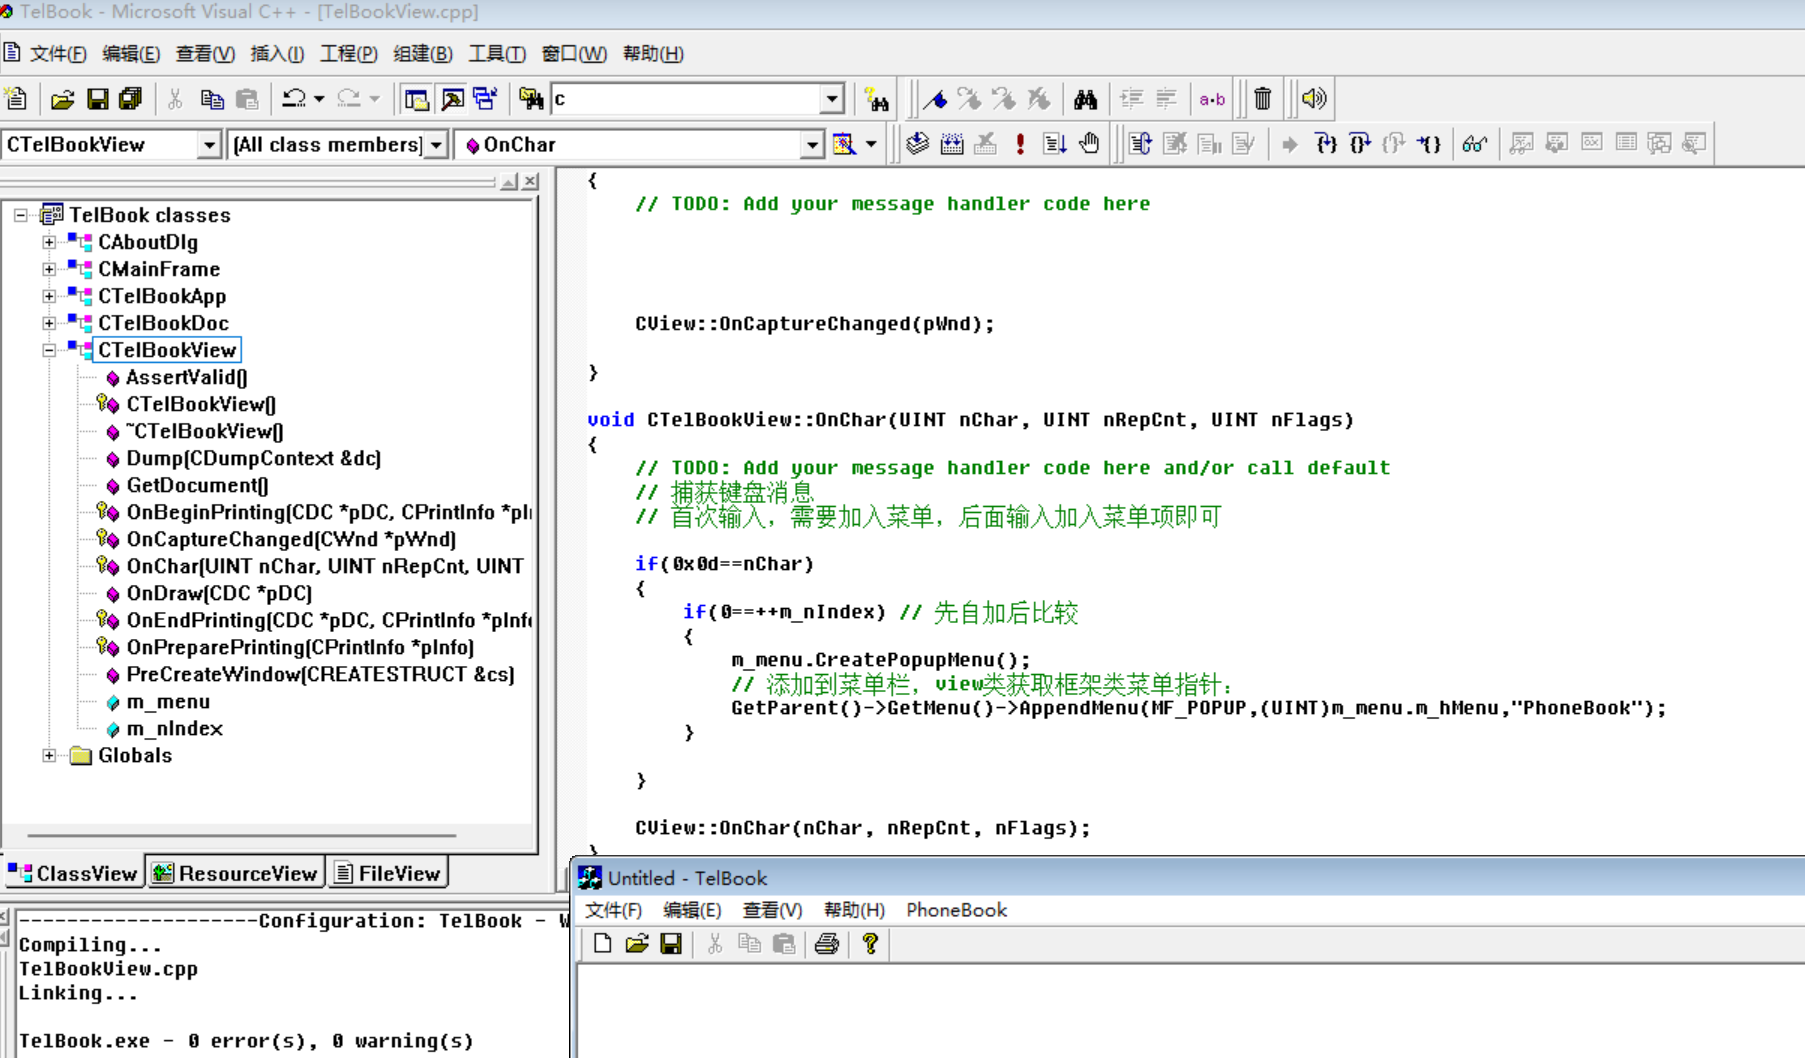The height and width of the screenshot is (1058, 1805).
Task: Select the m_menu member variable
Action: tap(168, 702)
